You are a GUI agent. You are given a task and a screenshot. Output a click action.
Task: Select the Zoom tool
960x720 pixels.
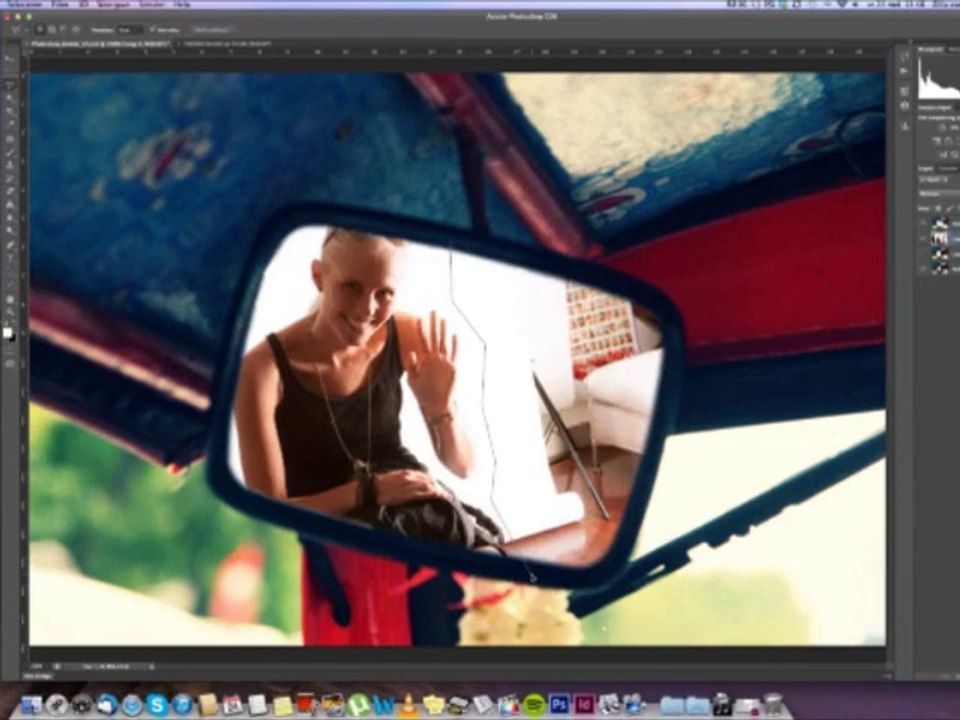[x=10, y=312]
